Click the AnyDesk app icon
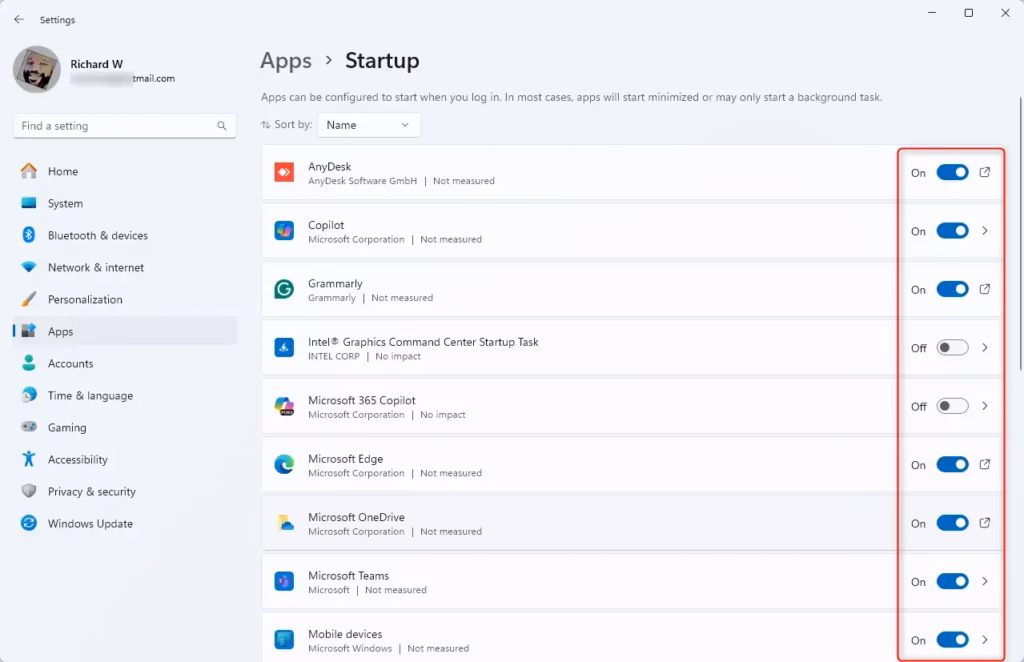This screenshot has height=662, width=1024. (x=284, y=172)
